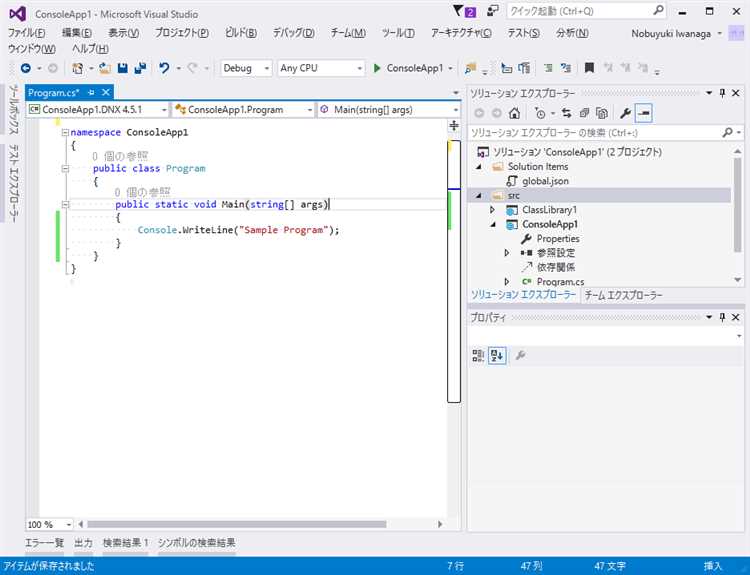This screenshot has width=750, height=575.
Task: Click the Navigate Backward arrow icon
Action: [25, 68]
